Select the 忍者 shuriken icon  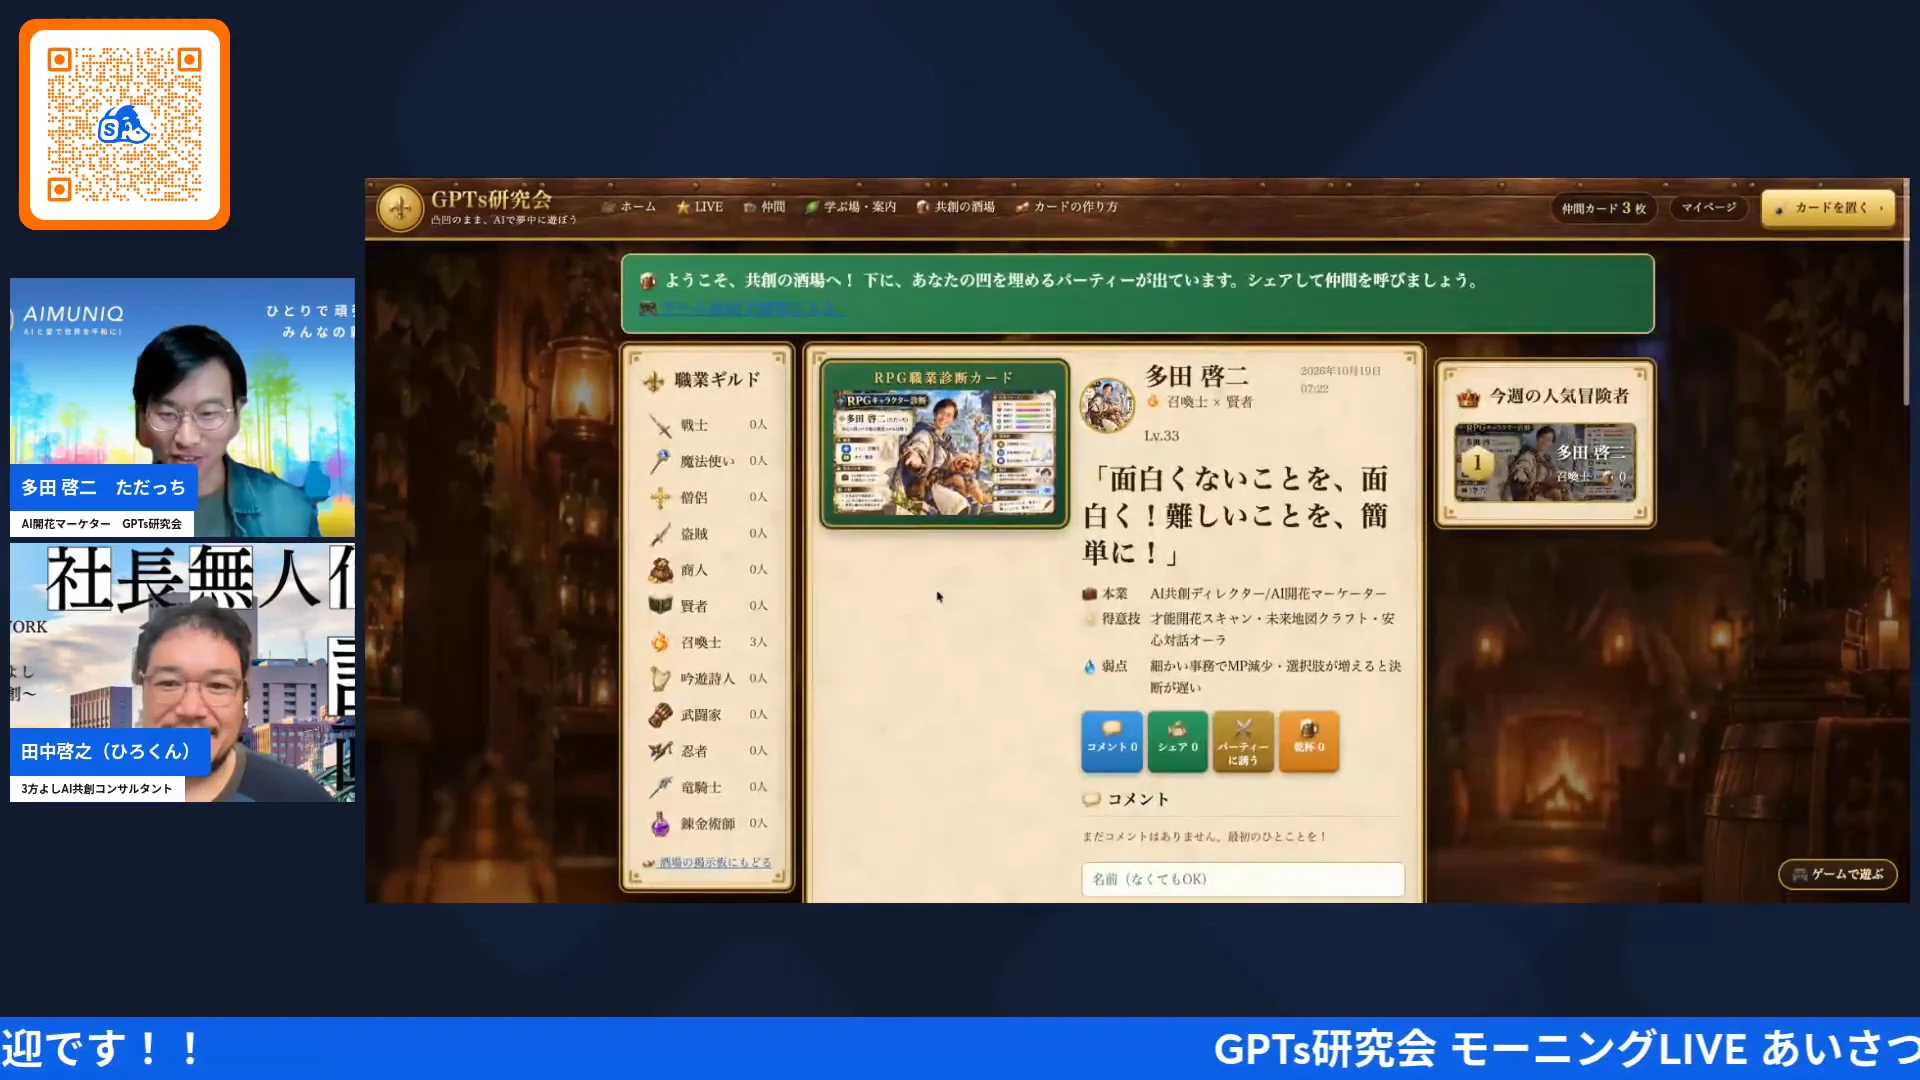pos(660,751)
